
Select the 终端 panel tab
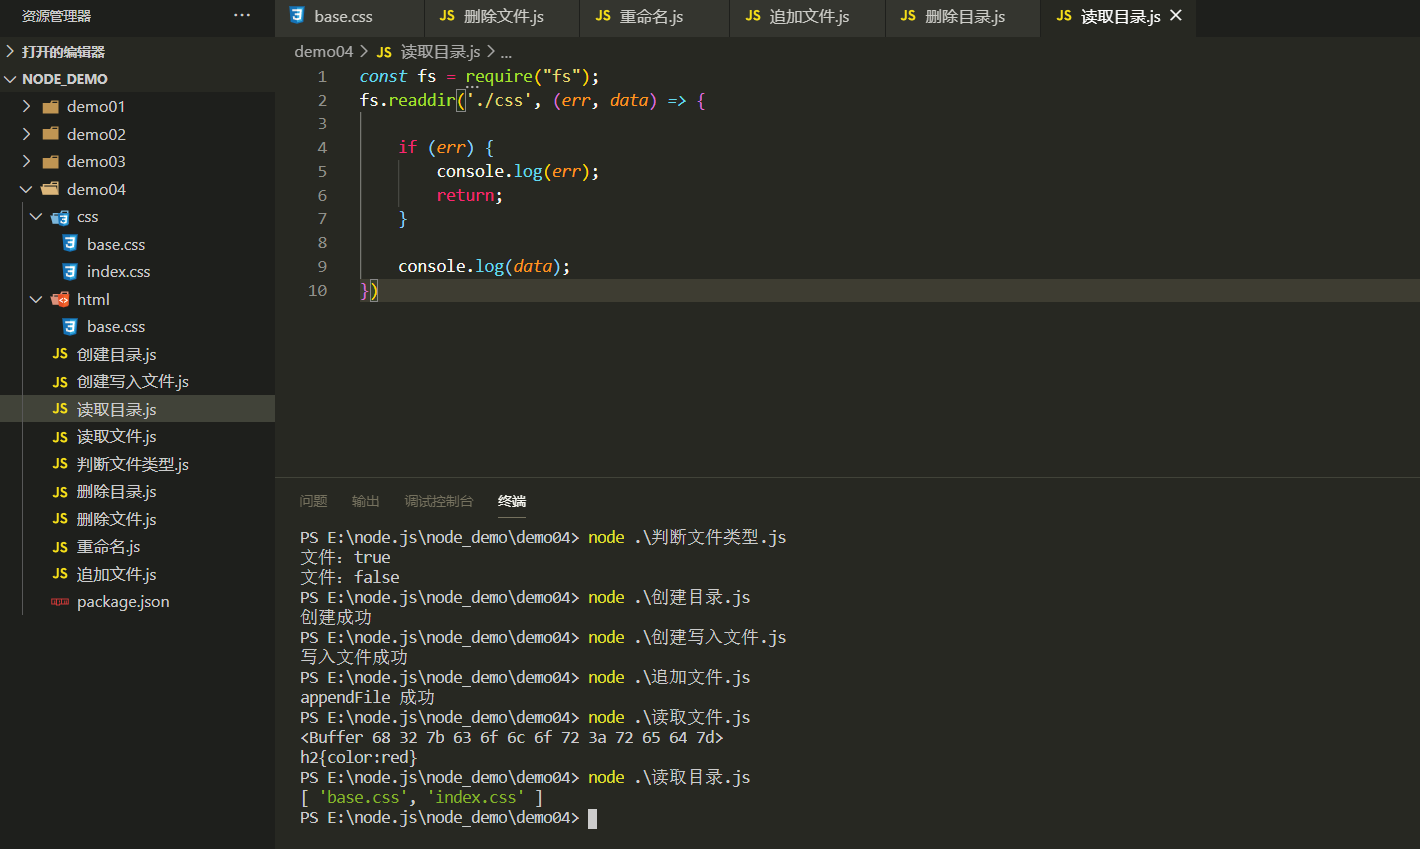512,501
